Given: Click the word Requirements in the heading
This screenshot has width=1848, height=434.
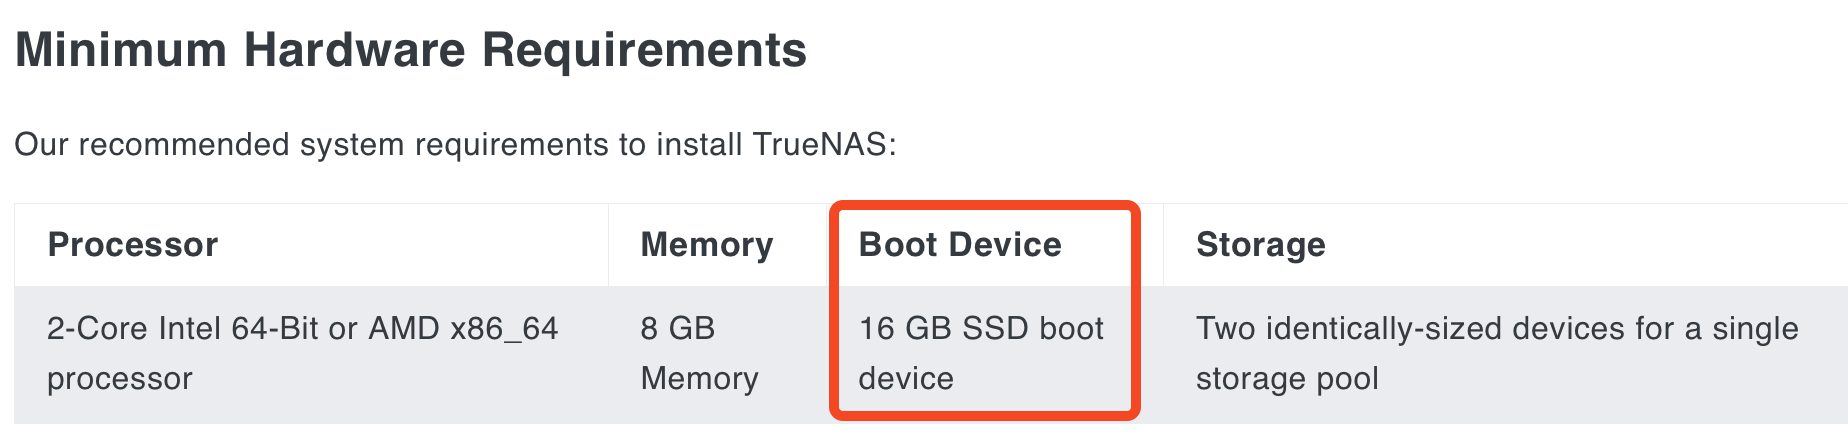Looking at the screenshot, I should (645, 50).
